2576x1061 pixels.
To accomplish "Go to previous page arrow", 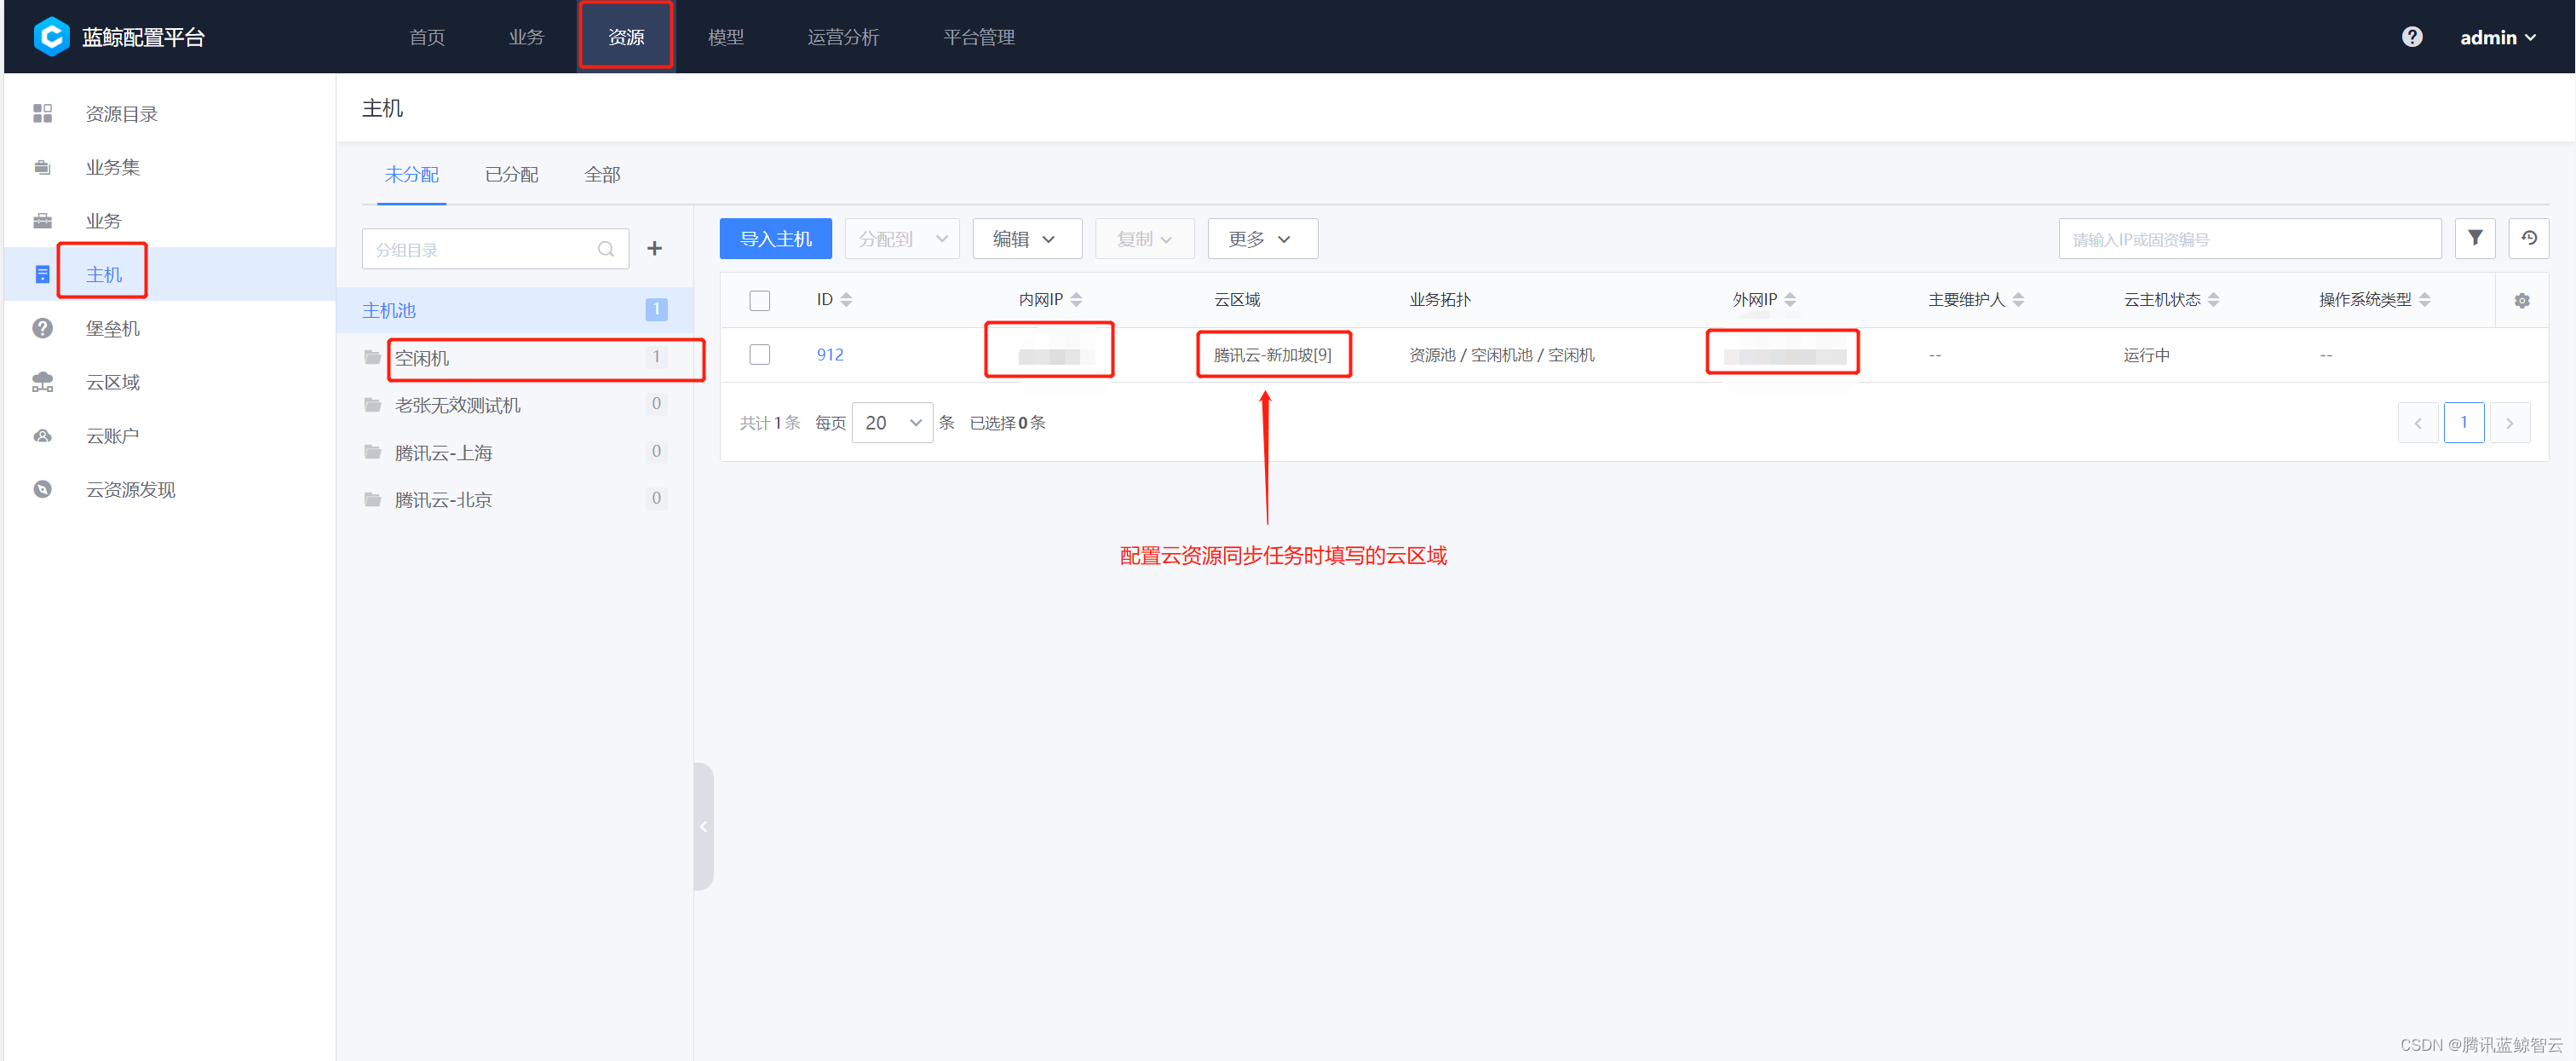I will tap(2417, 422).
